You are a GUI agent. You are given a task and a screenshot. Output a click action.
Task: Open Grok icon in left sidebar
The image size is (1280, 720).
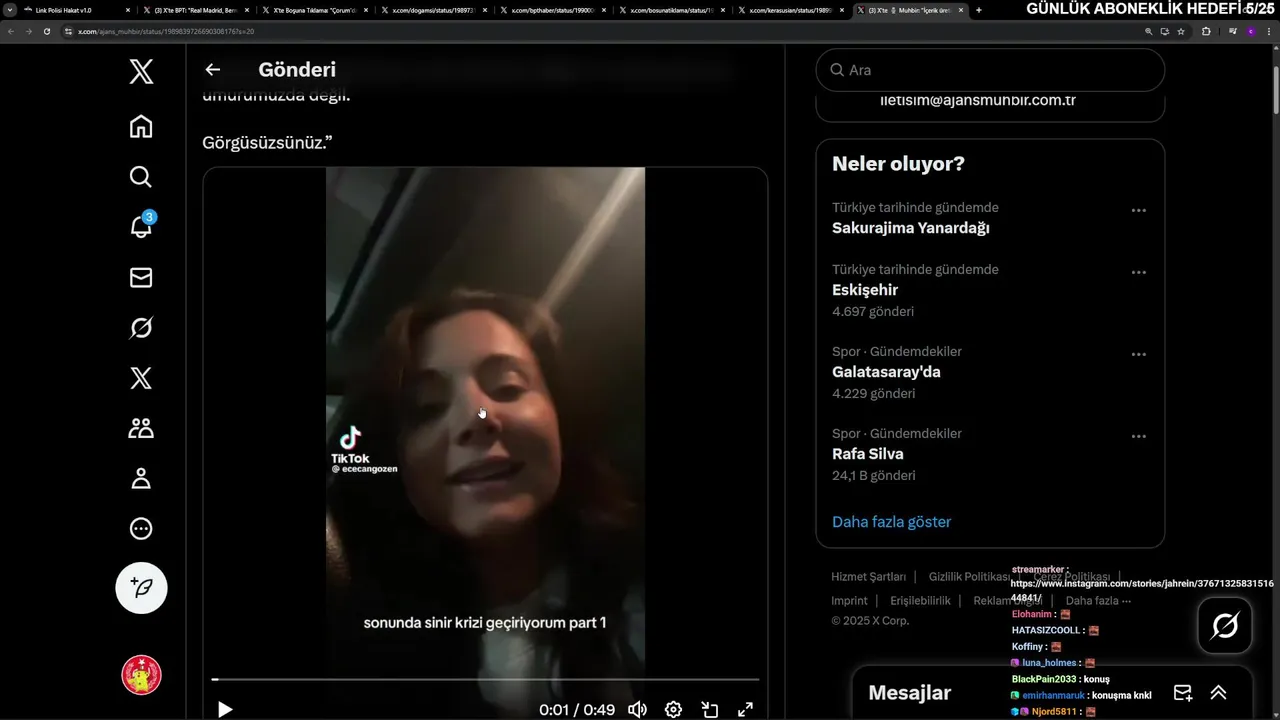coord(141,327)
